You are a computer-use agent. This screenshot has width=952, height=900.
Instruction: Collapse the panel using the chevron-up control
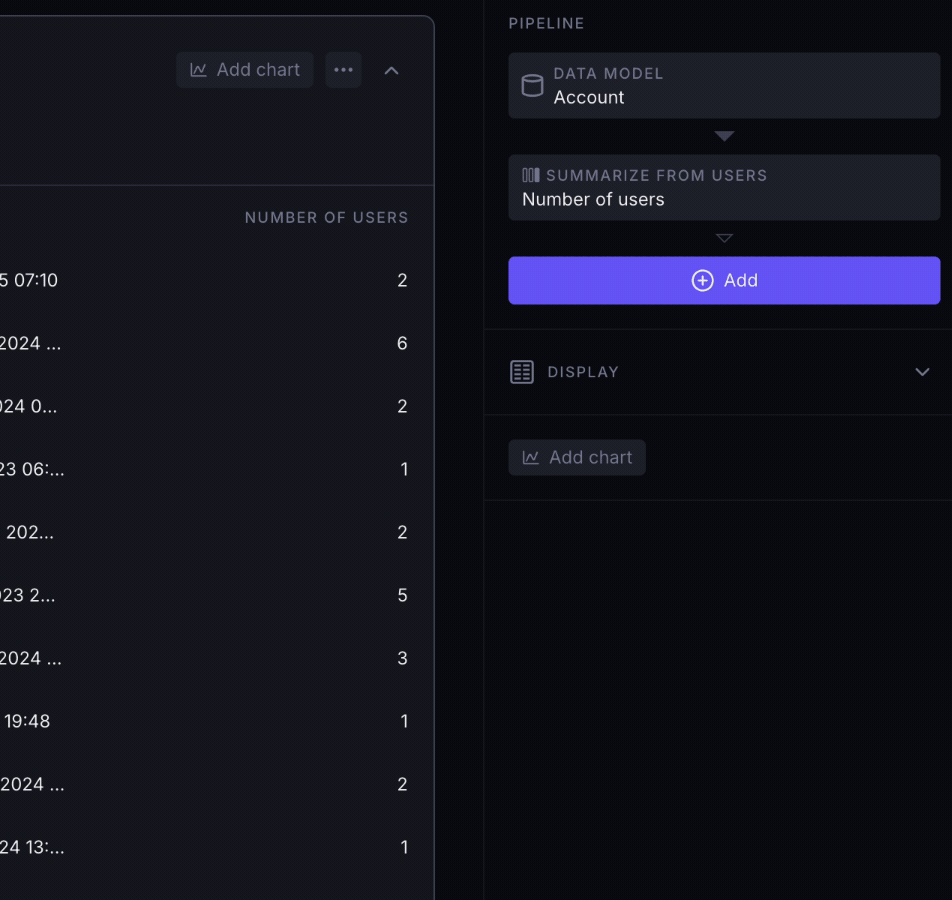pos(391,70)
